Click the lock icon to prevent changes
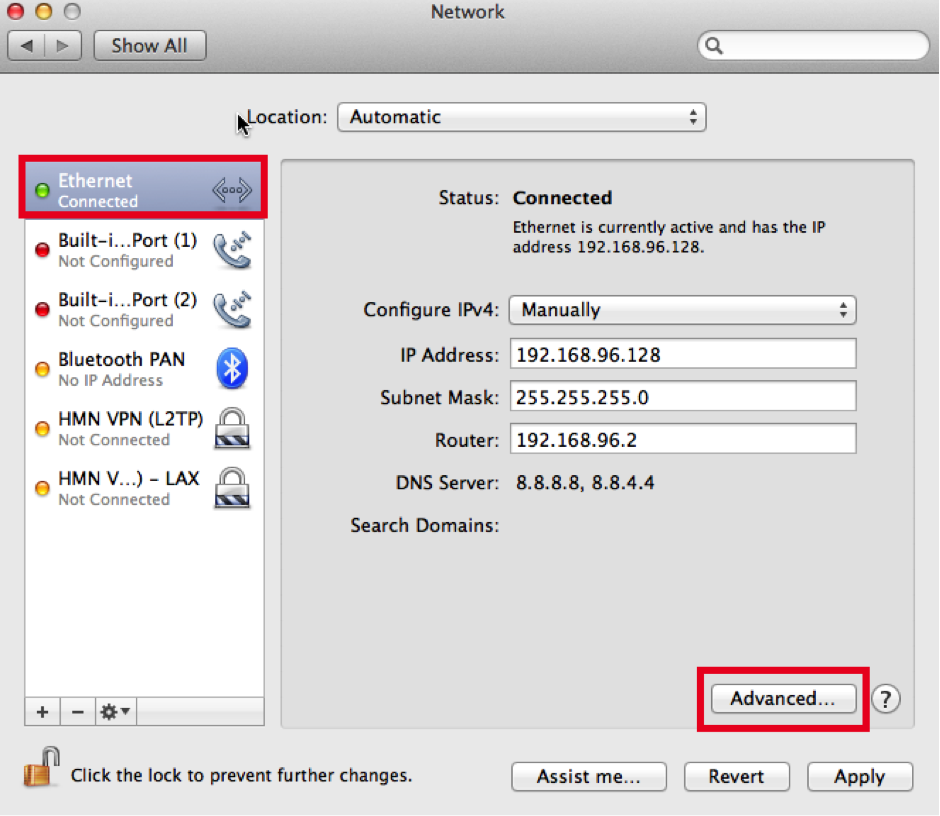 [x=41, y=767]
